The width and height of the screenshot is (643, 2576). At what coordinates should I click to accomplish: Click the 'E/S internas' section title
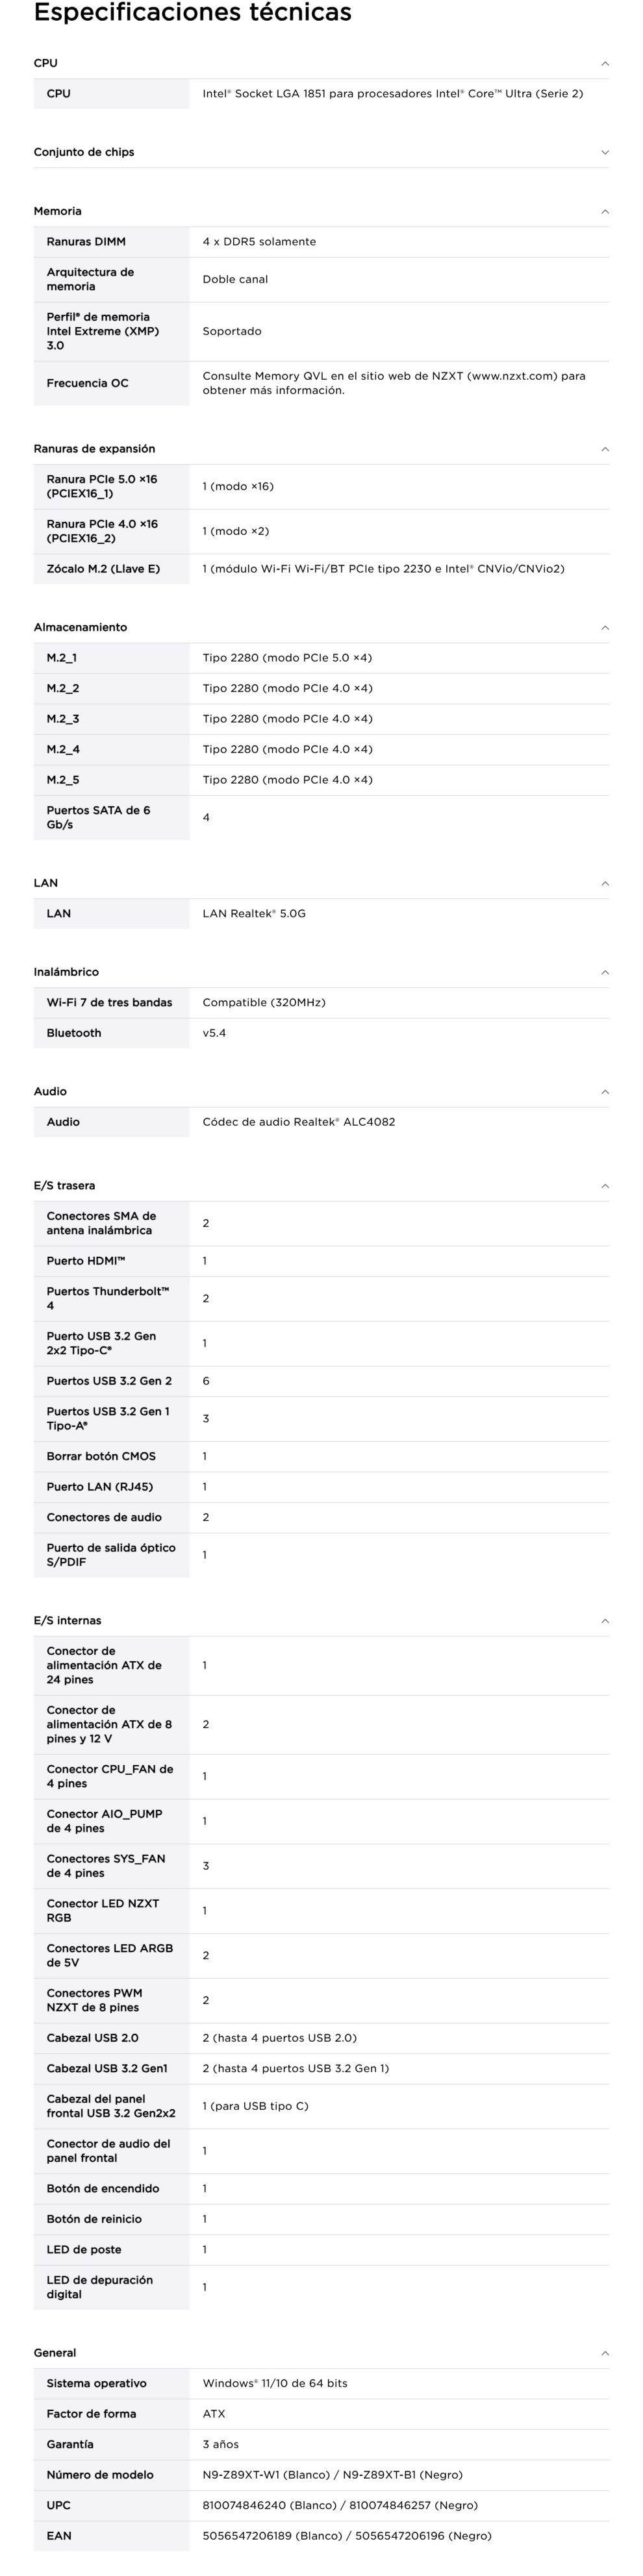coord(67,1620)
